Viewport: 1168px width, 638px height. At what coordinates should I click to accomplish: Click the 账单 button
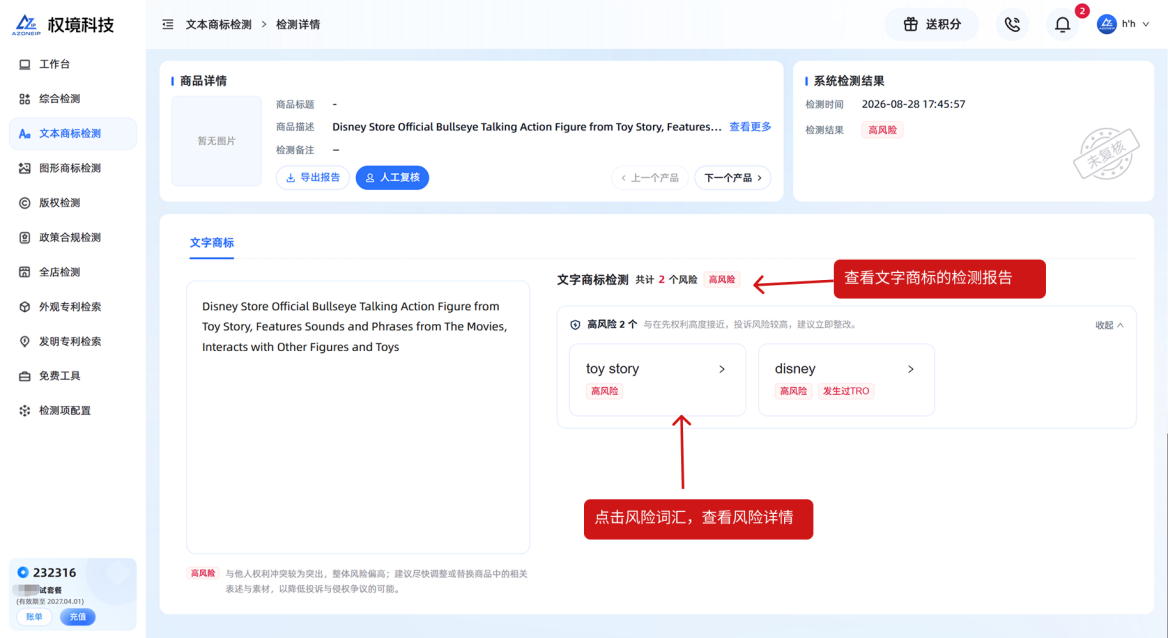(34, 616)
